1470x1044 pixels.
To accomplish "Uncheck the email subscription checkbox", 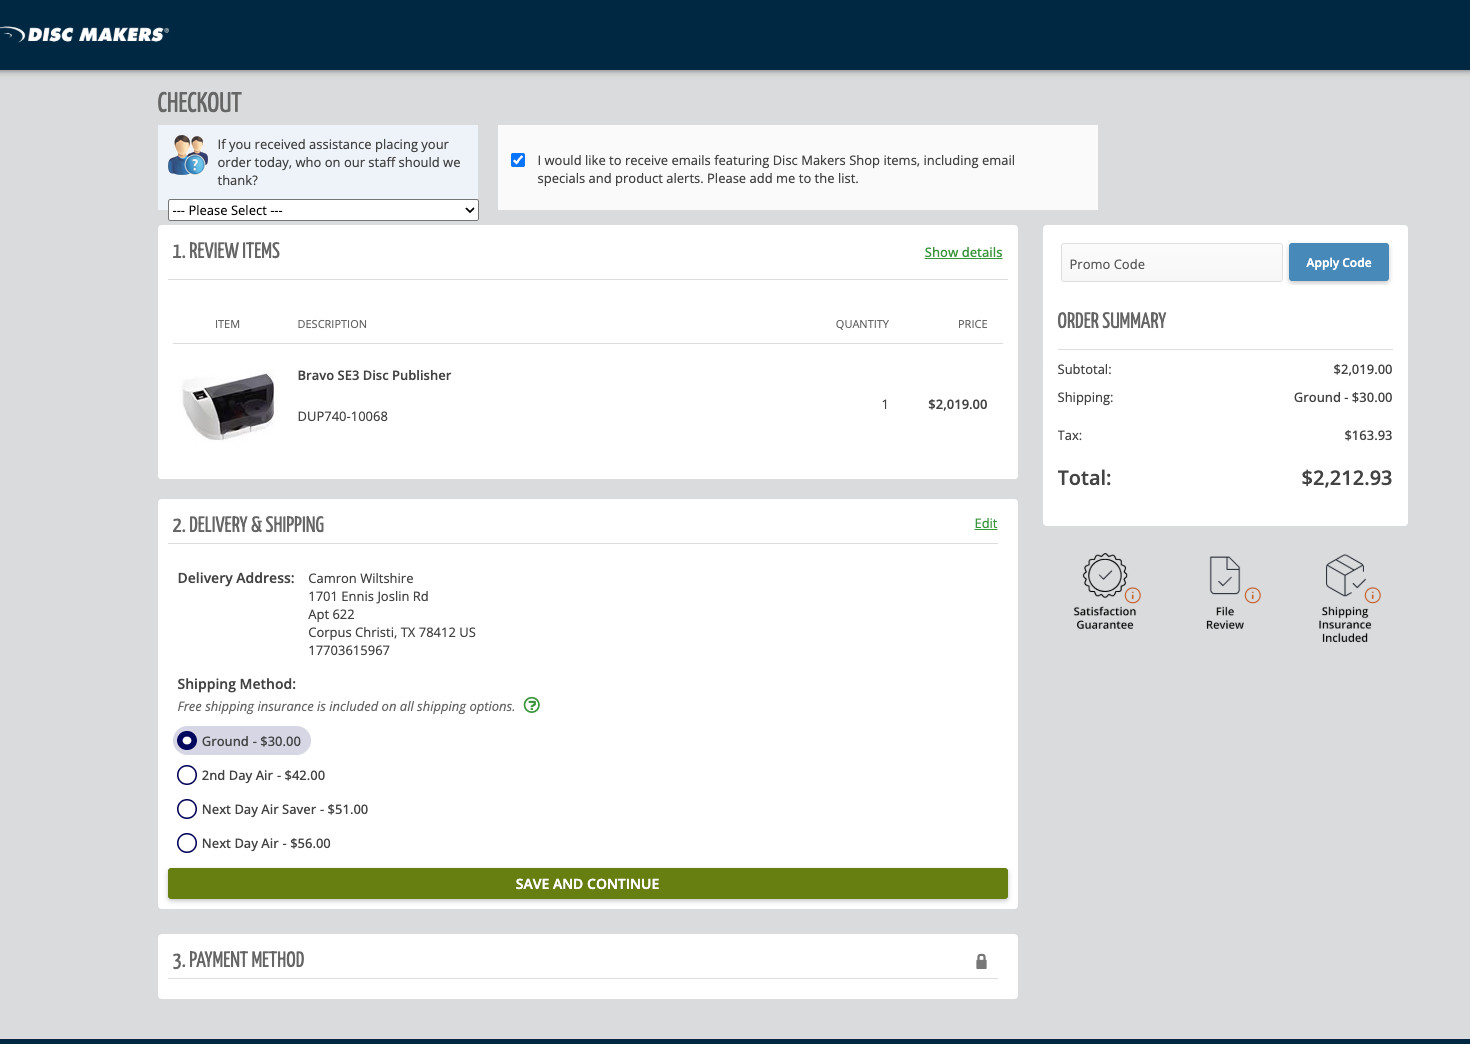I will tap(518, 160).
